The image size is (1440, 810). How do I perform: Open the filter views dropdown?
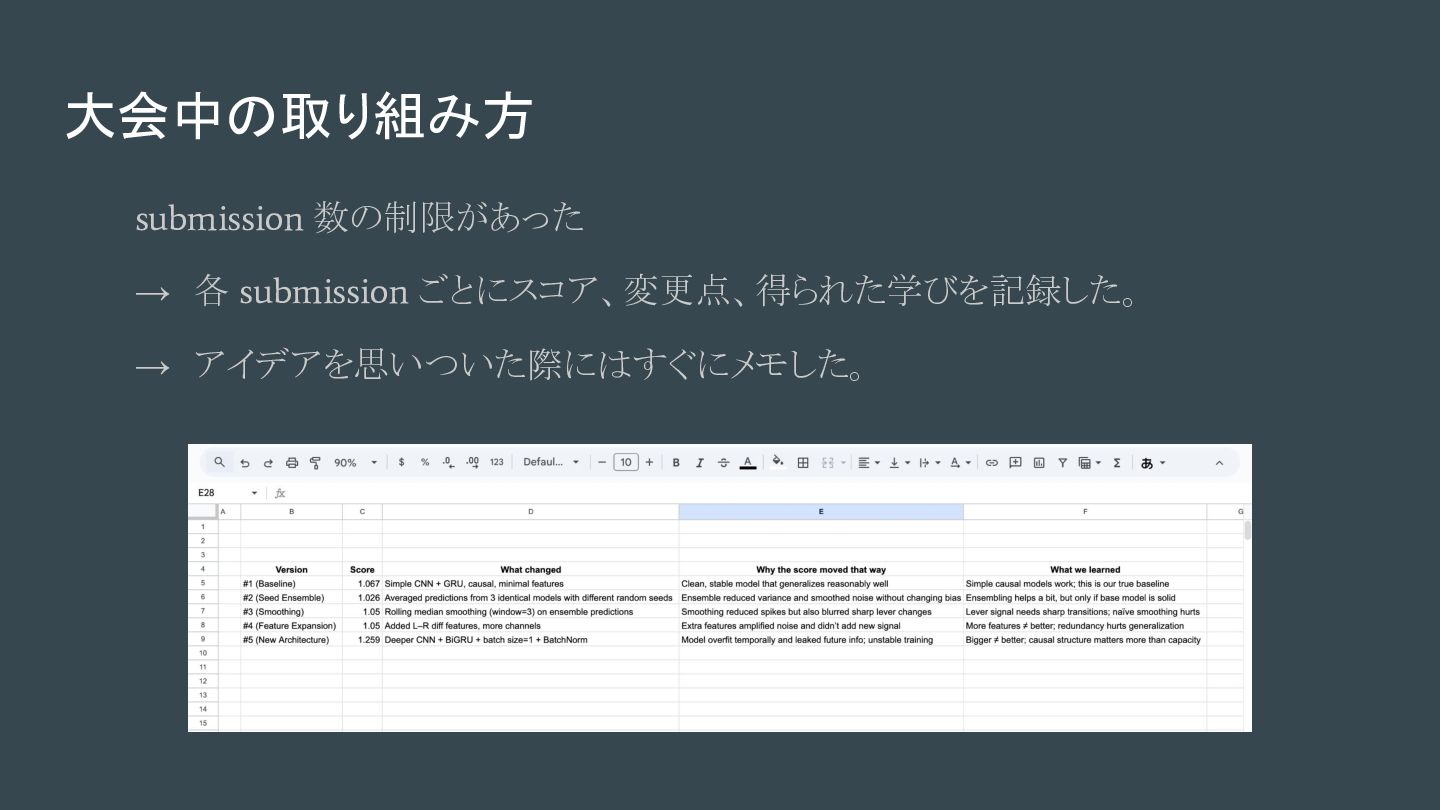click(1089, 462)
